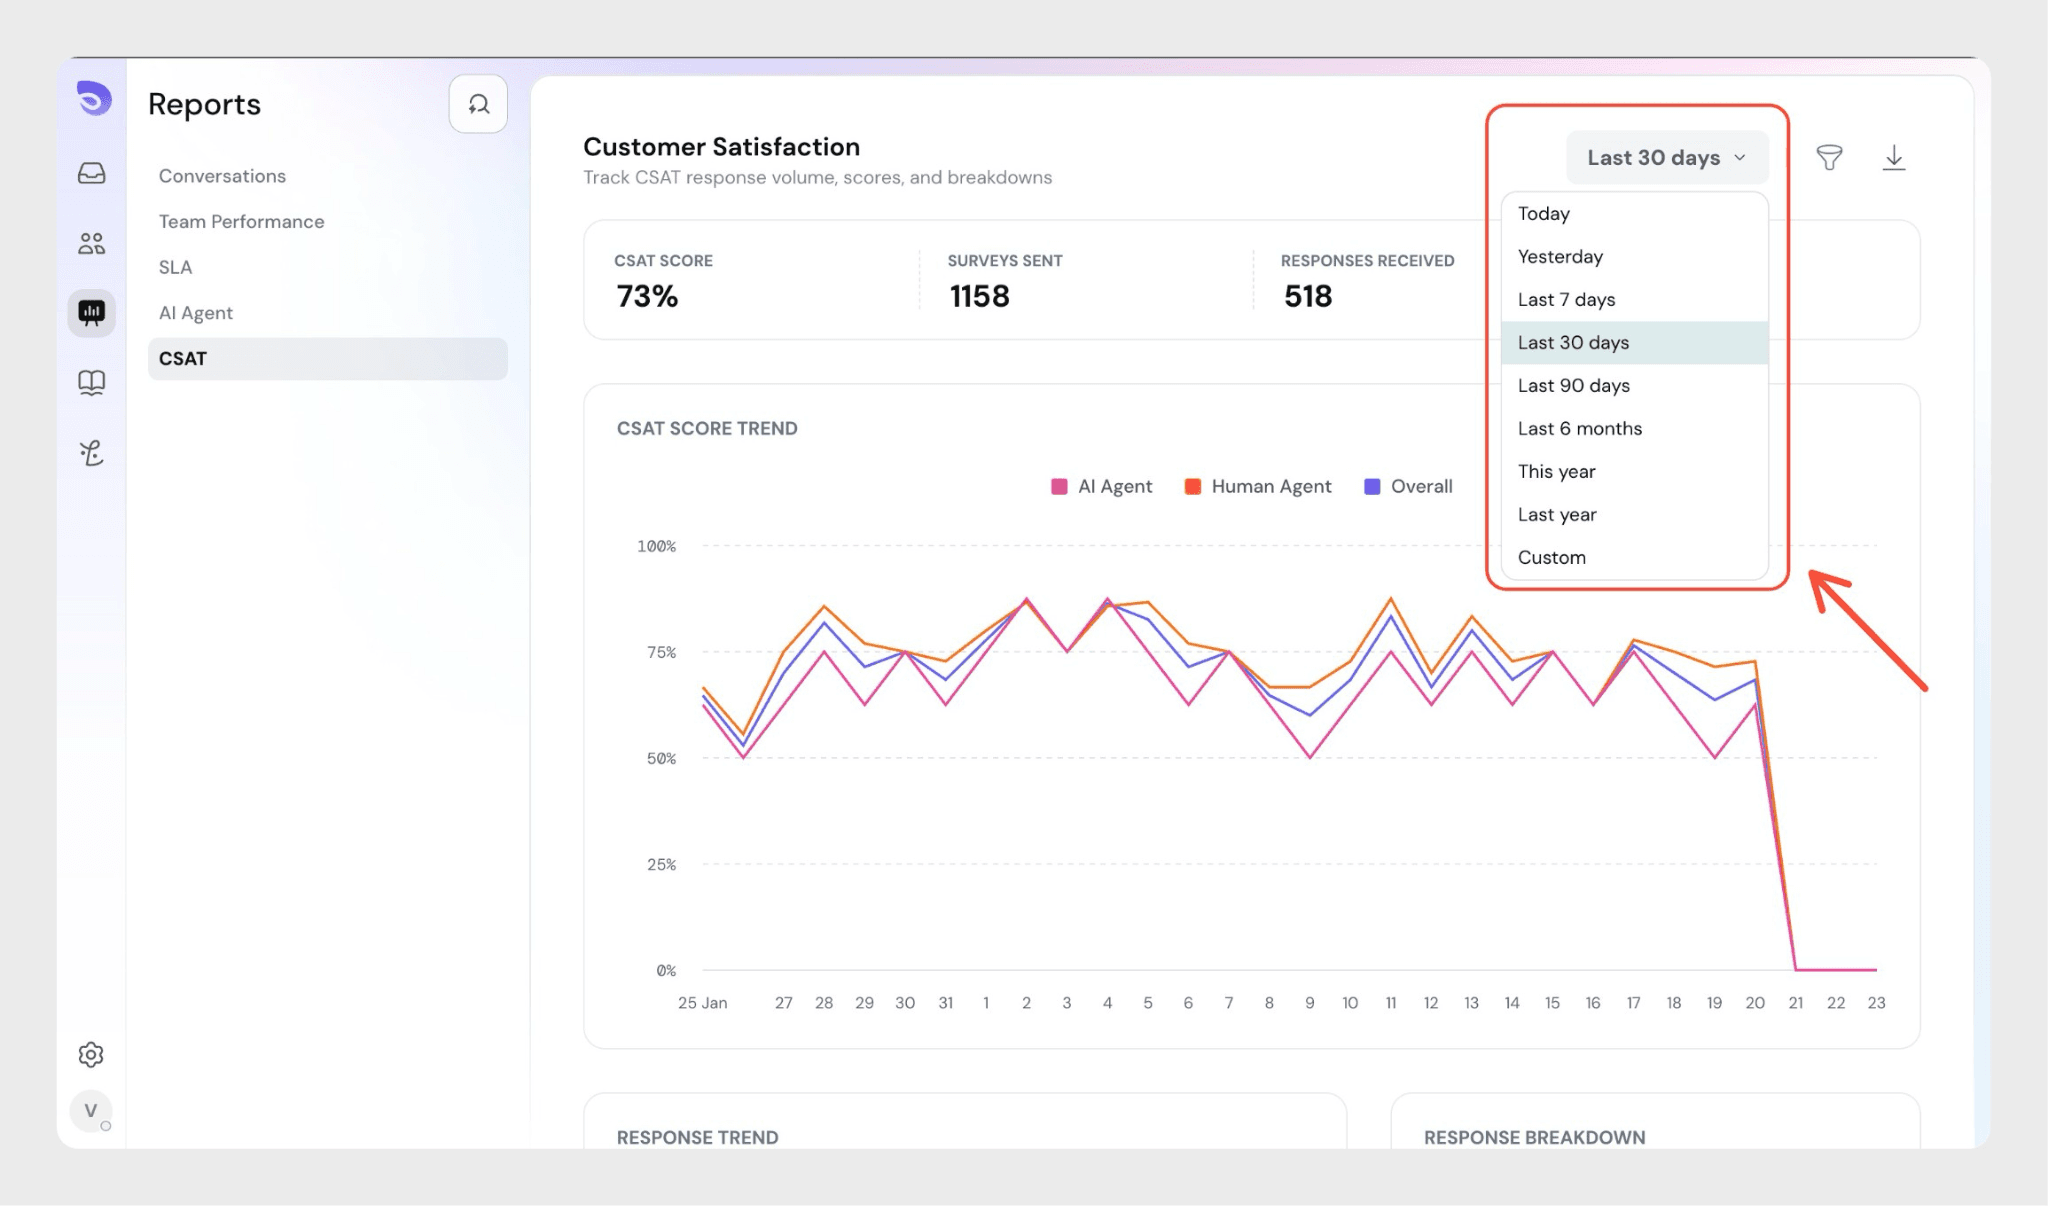Click the settings gear icon
The width and height of the screenshot is (2048, 1206).
click(91, 1054)
